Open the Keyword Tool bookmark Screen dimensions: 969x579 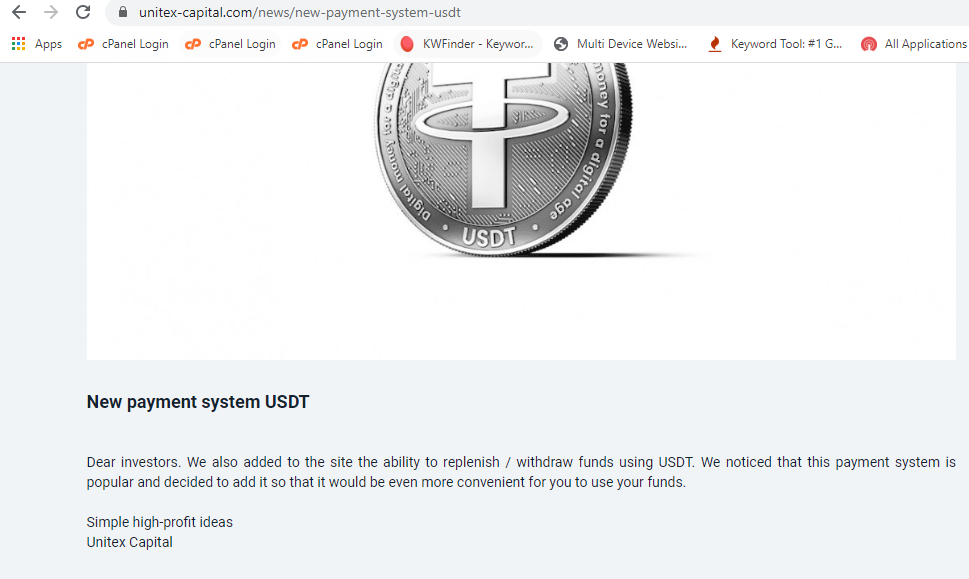click(x=775, y=44)
